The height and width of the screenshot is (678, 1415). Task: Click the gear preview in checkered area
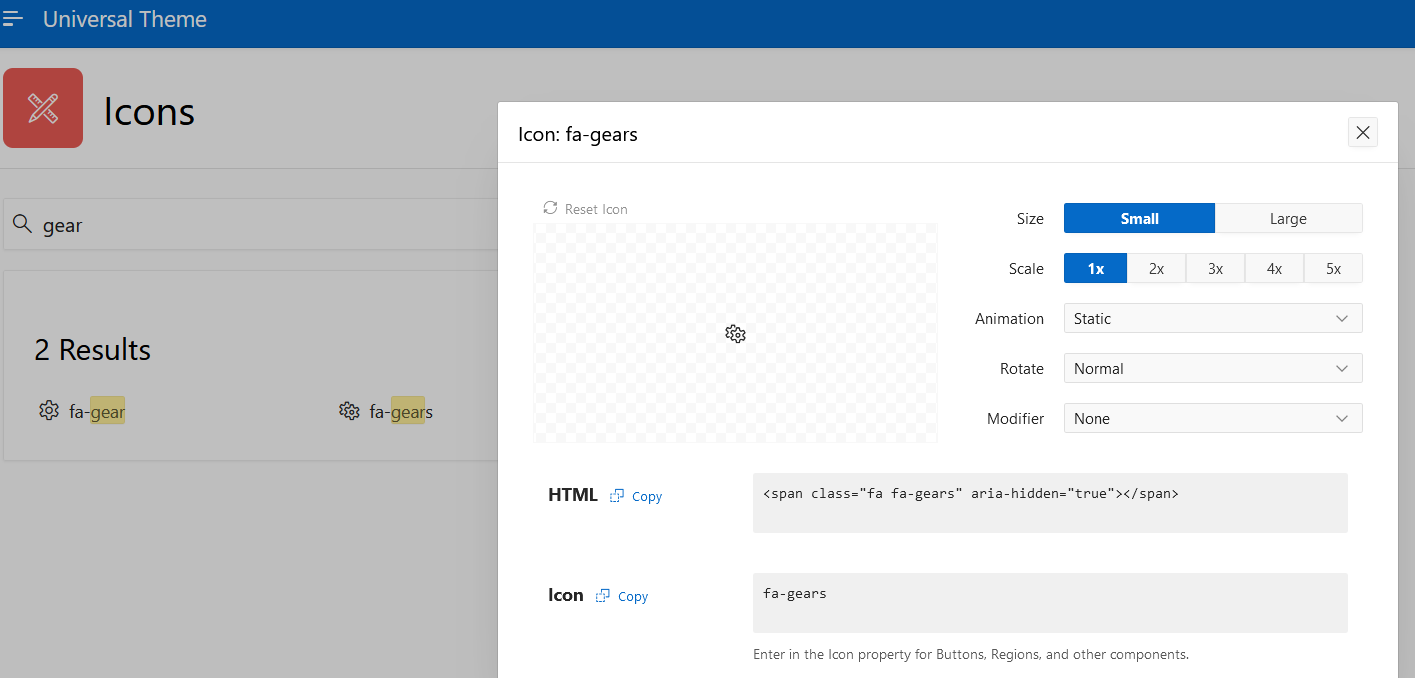736,334
